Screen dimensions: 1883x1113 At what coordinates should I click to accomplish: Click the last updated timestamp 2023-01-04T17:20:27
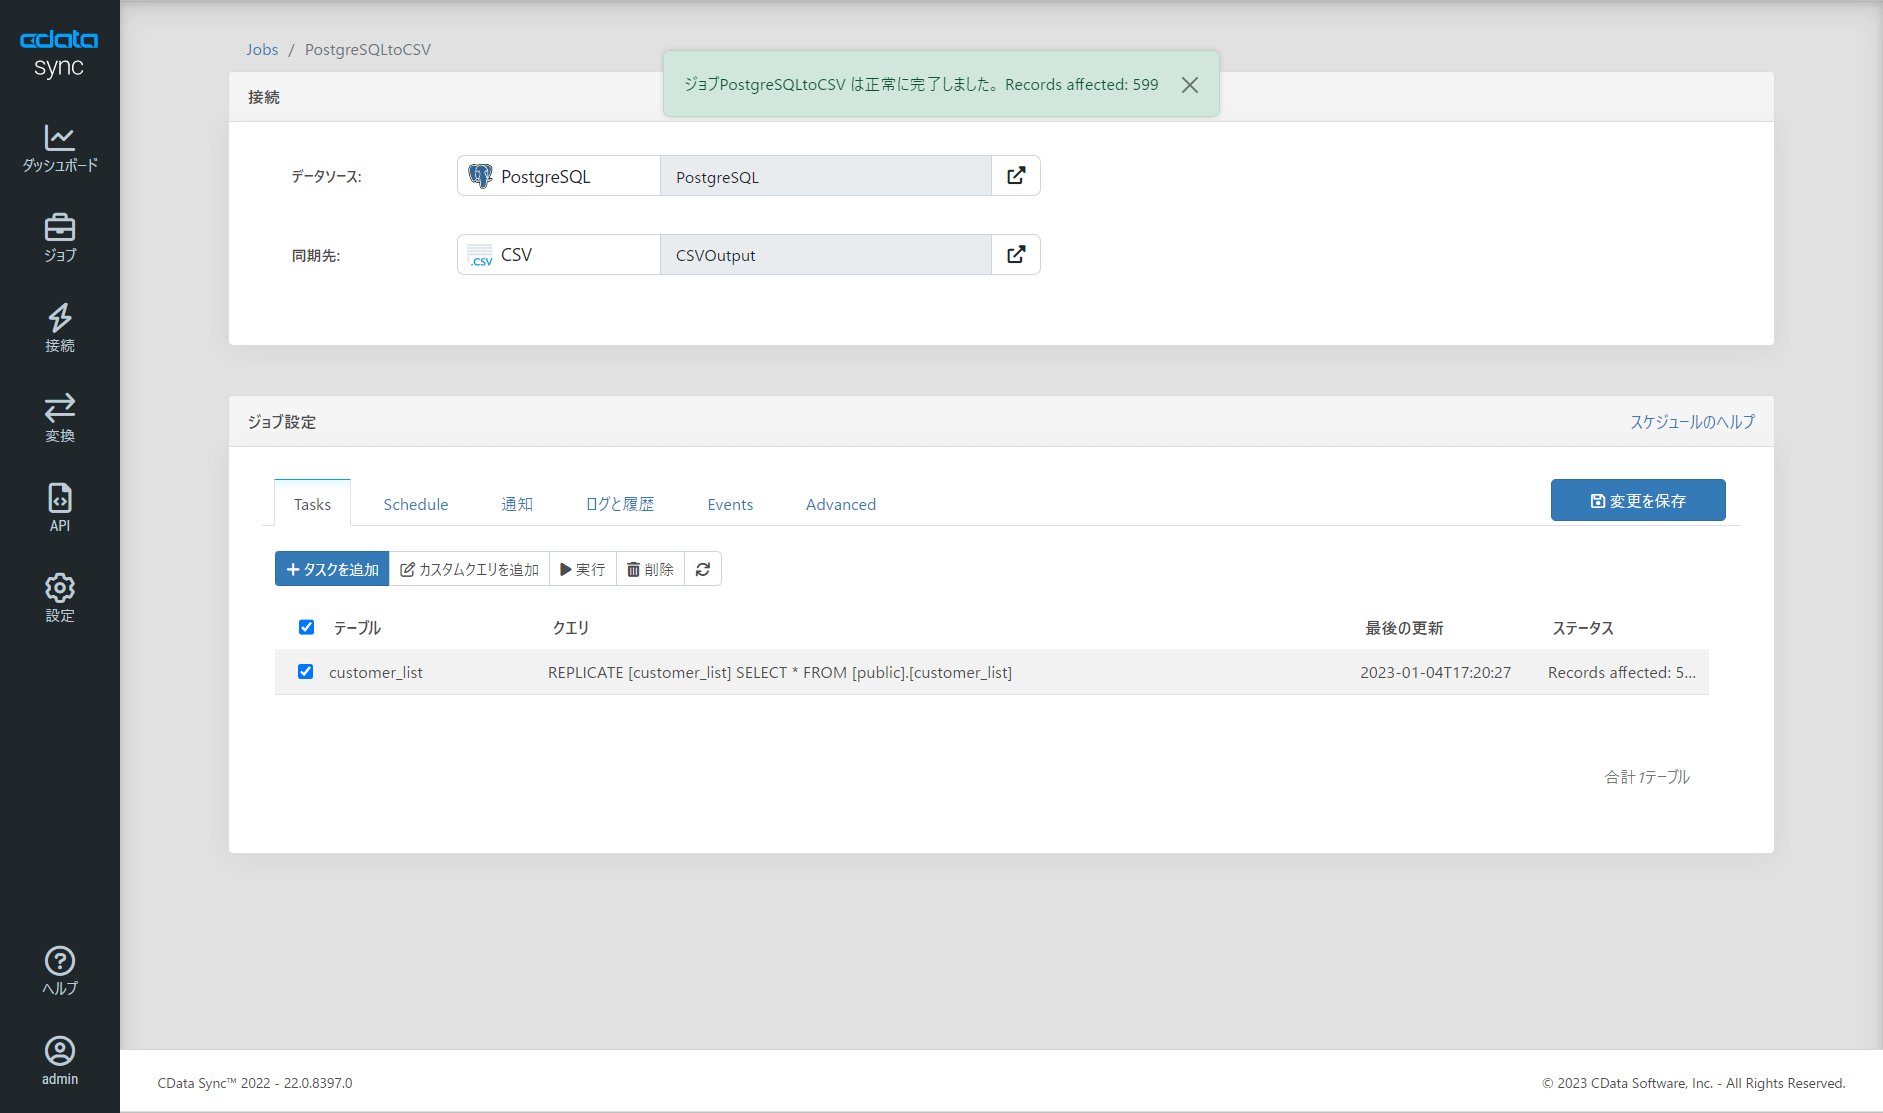tap(1436, 672)
